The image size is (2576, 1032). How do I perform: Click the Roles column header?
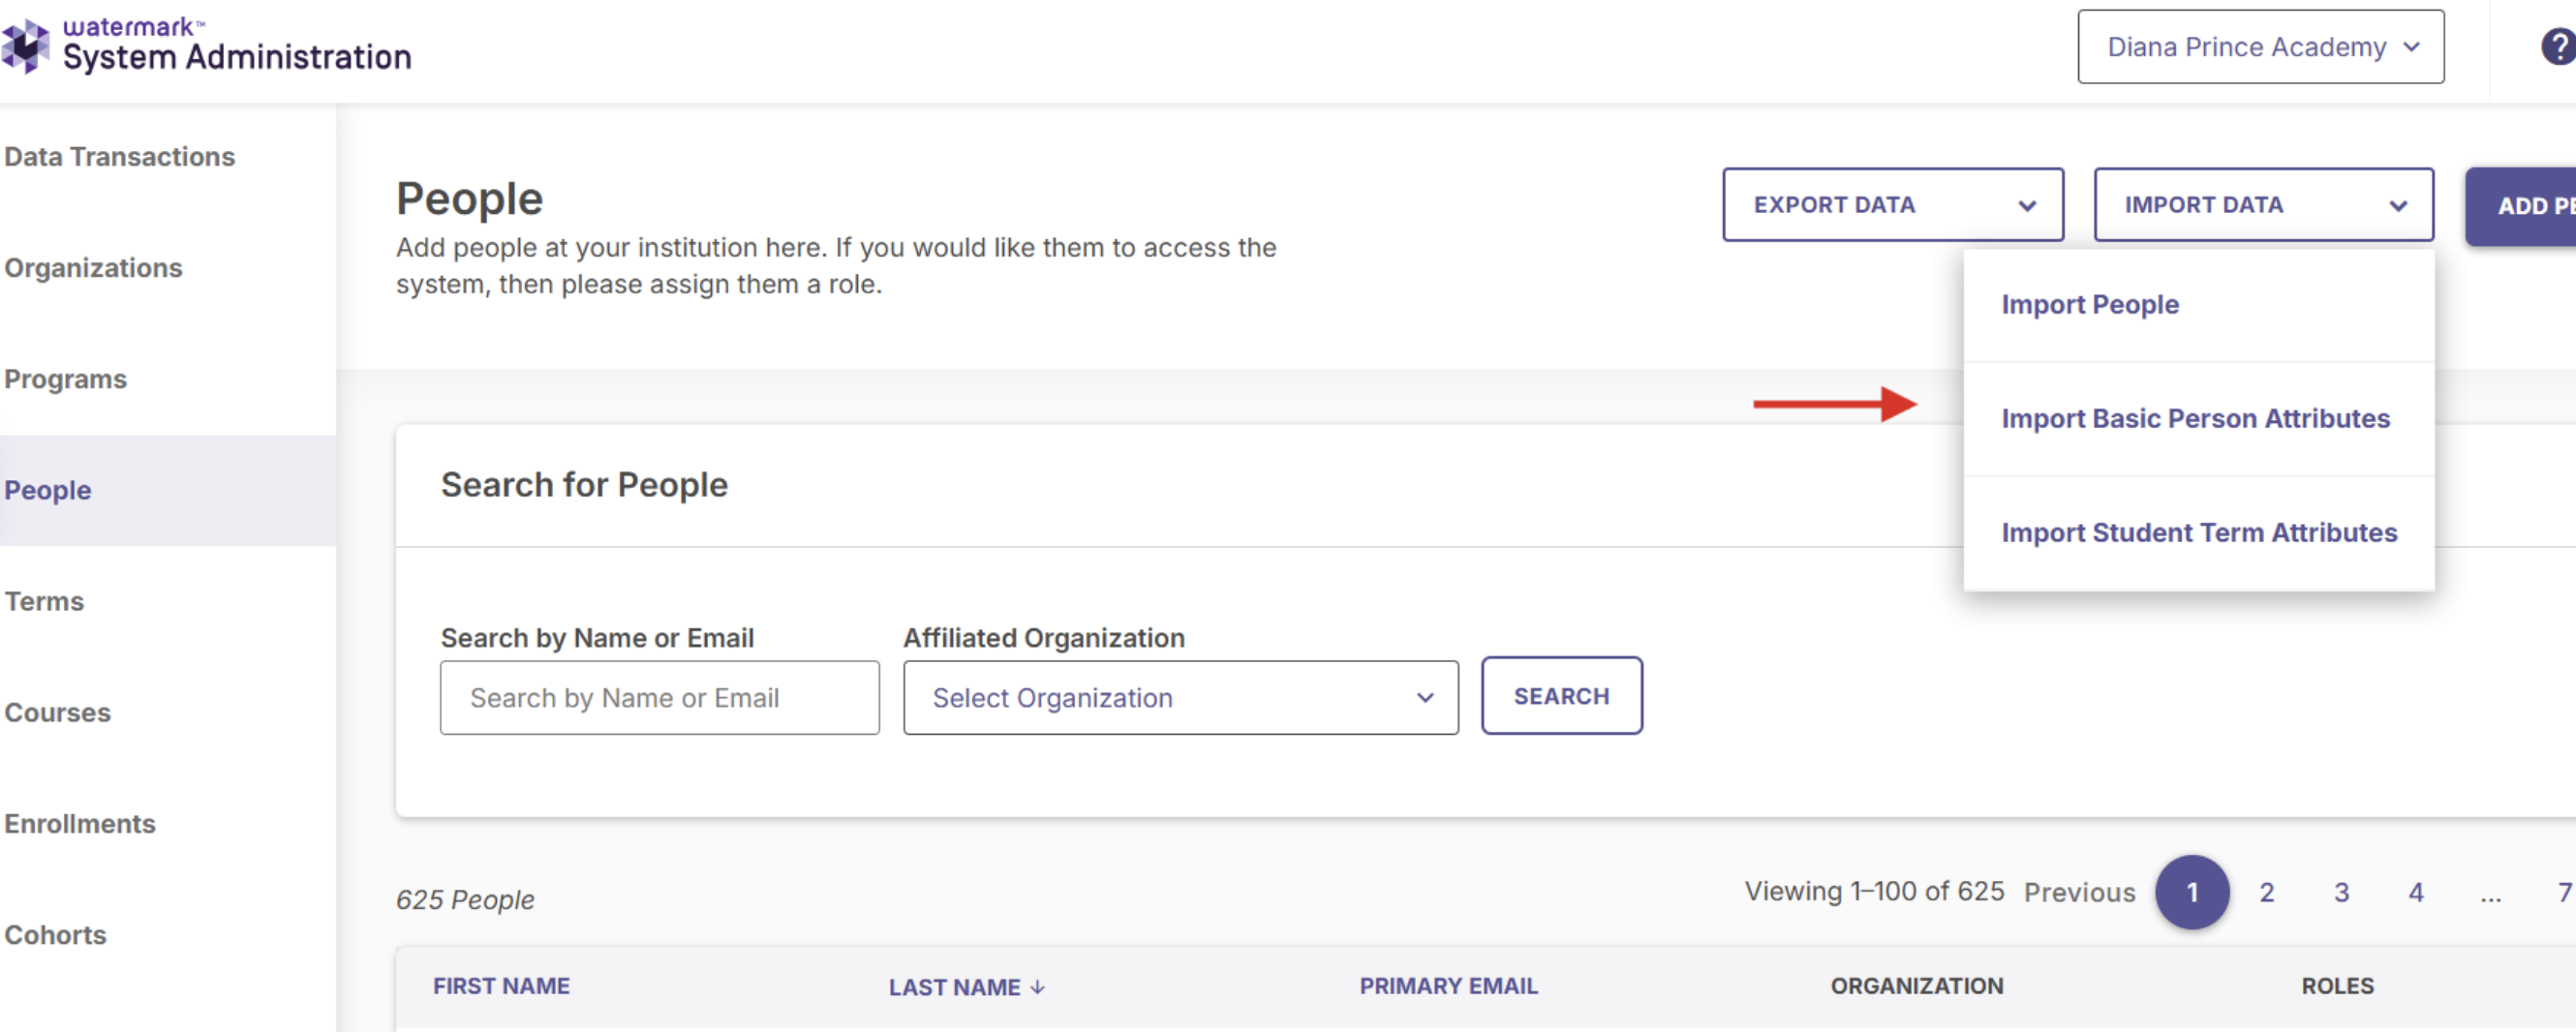tap(2337, 986)
